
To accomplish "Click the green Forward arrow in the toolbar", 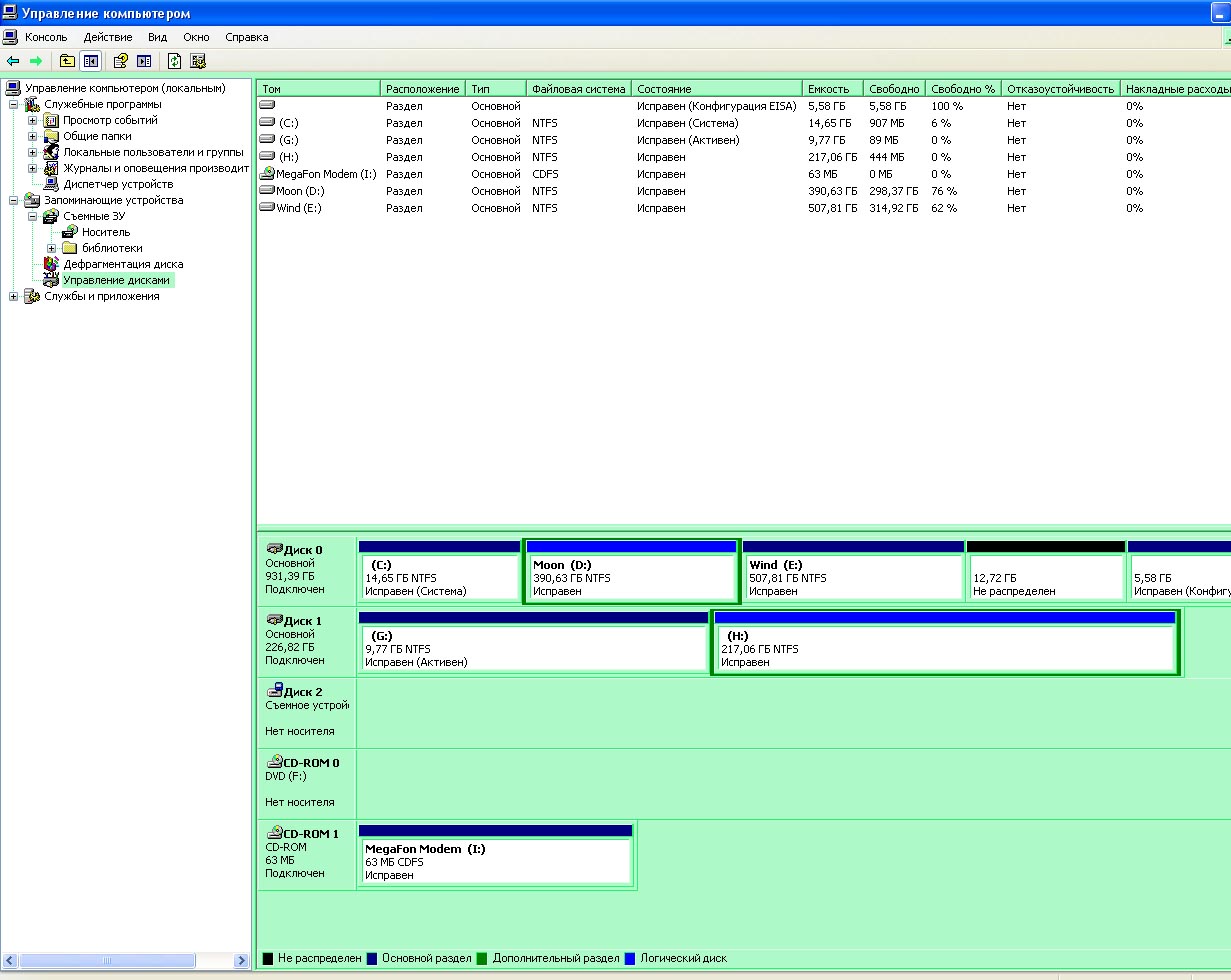I will (36, 61).
